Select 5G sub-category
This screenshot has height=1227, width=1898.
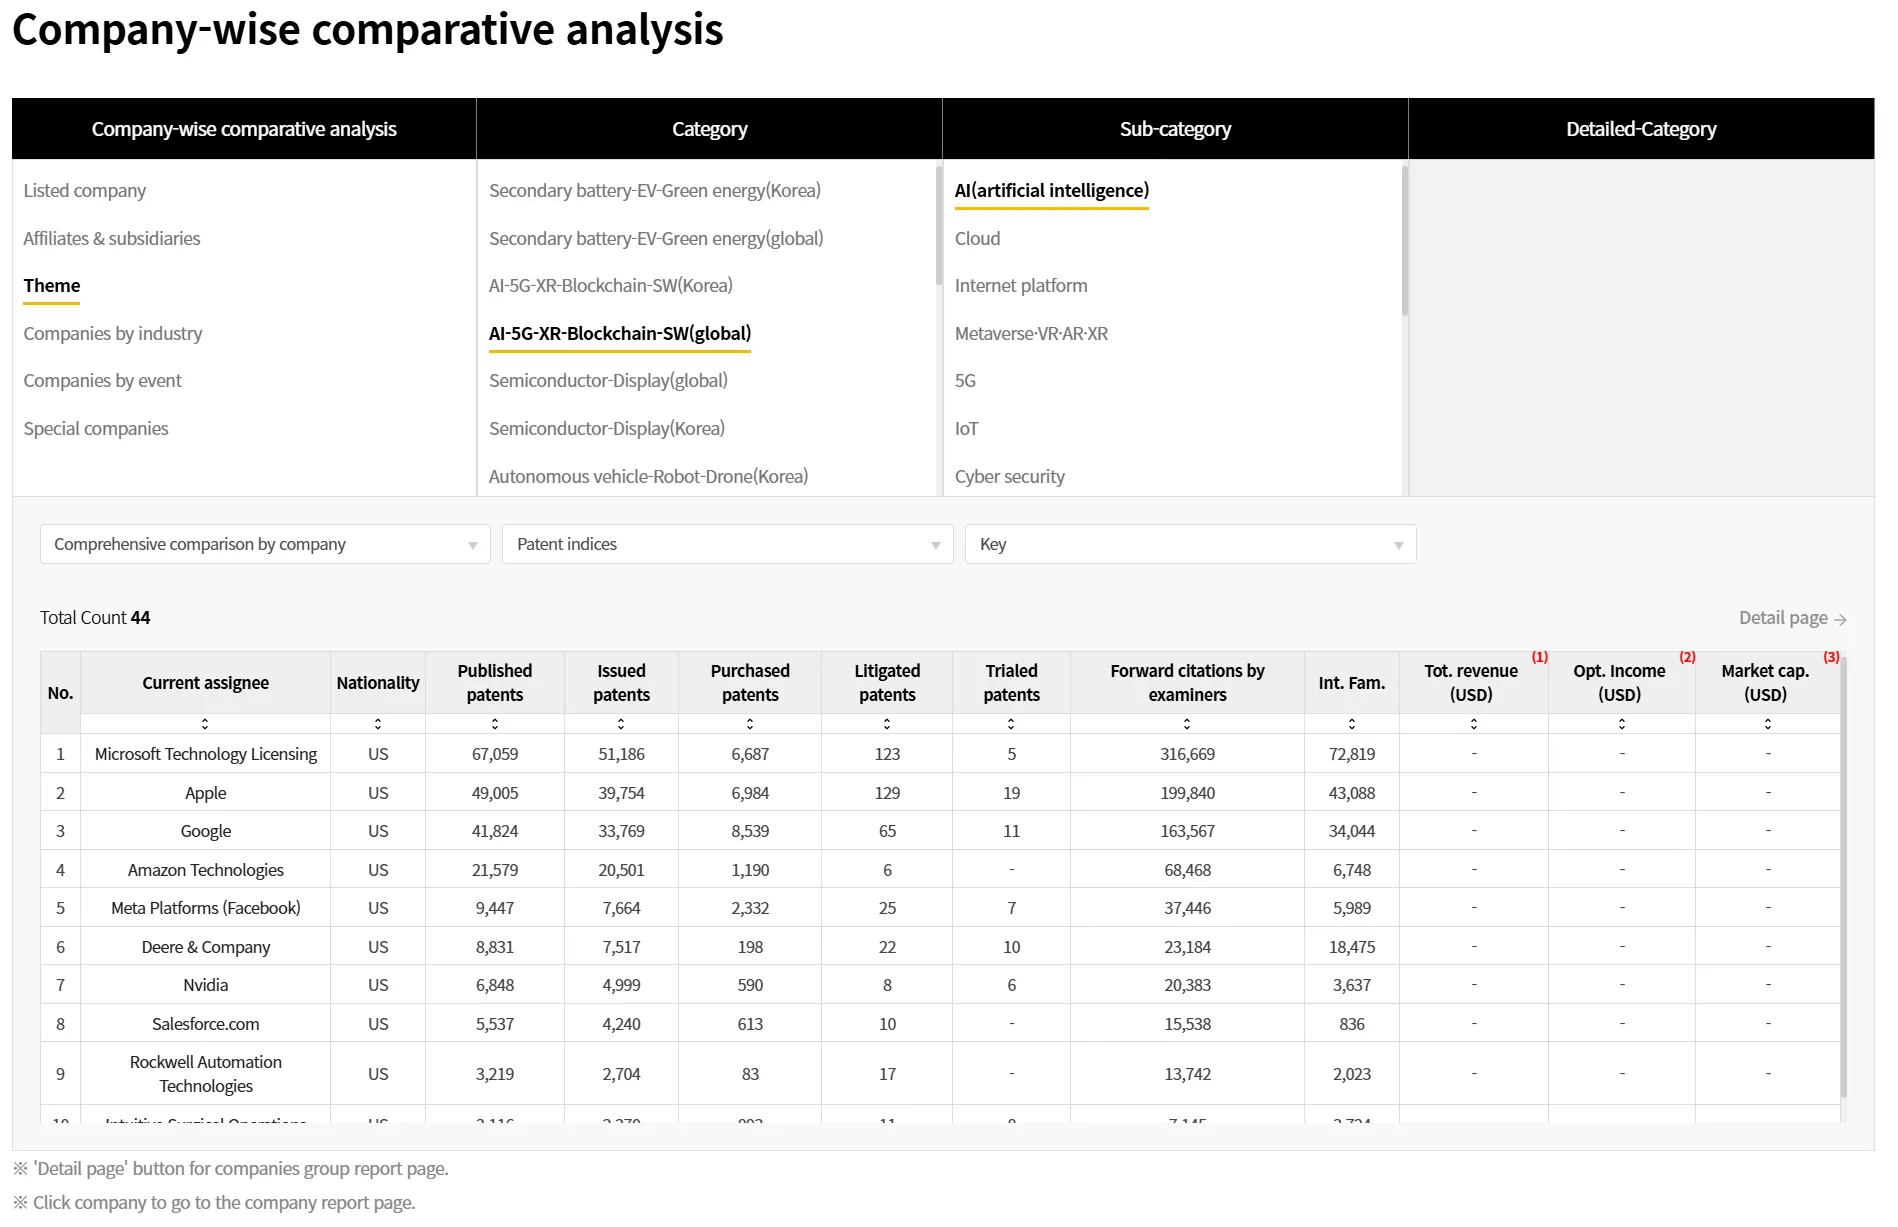coord(965,381)
